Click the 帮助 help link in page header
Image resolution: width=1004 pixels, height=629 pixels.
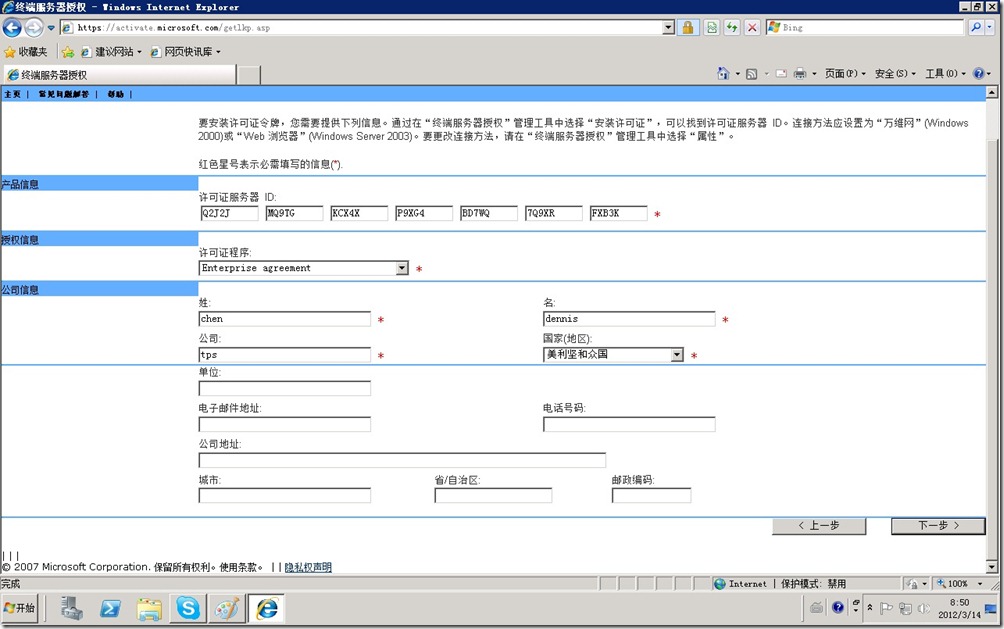[115, 94]
